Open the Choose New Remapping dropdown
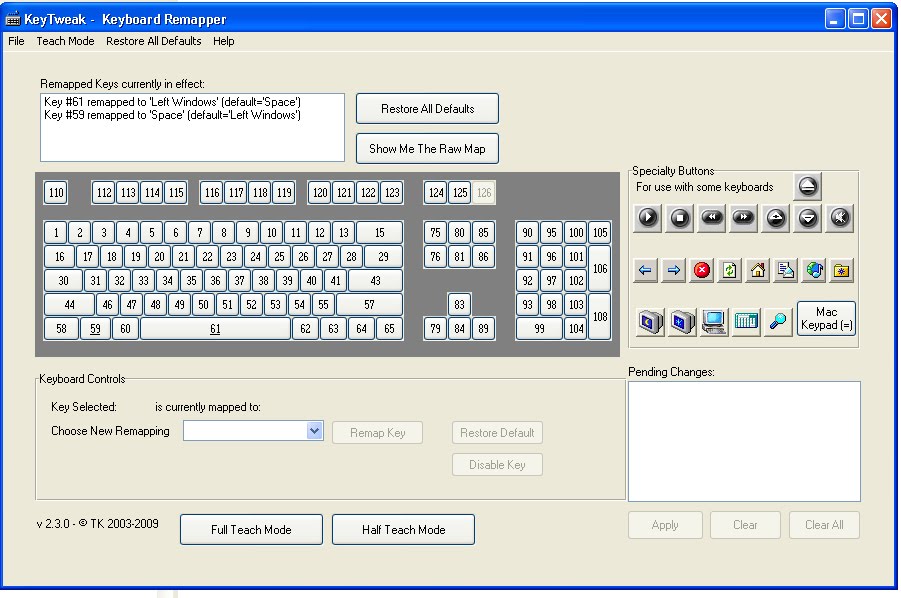Viewport: 901px width, 598px height. (x=314, y=431)
